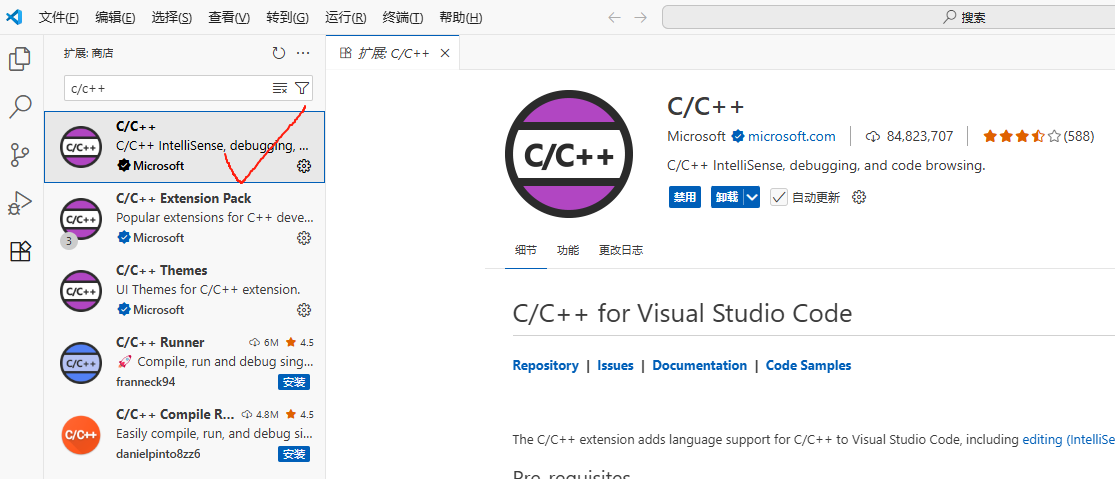Click the Uninstall button

pyautogui.click(x=727, y=197)
